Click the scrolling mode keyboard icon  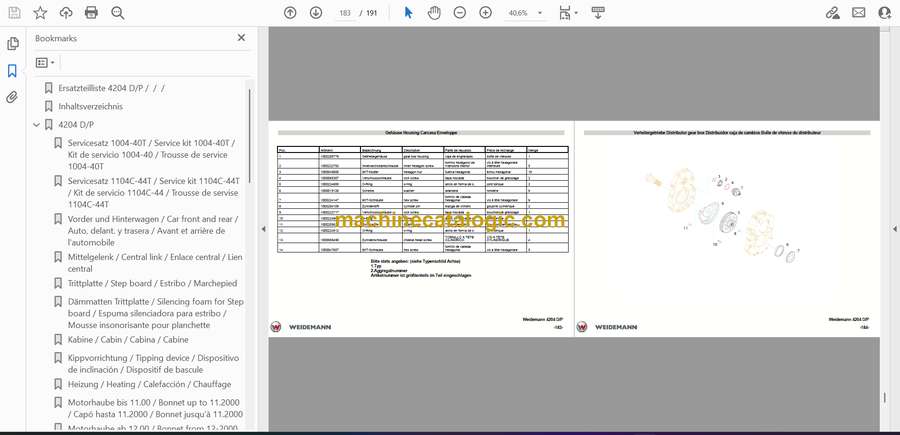598,13
